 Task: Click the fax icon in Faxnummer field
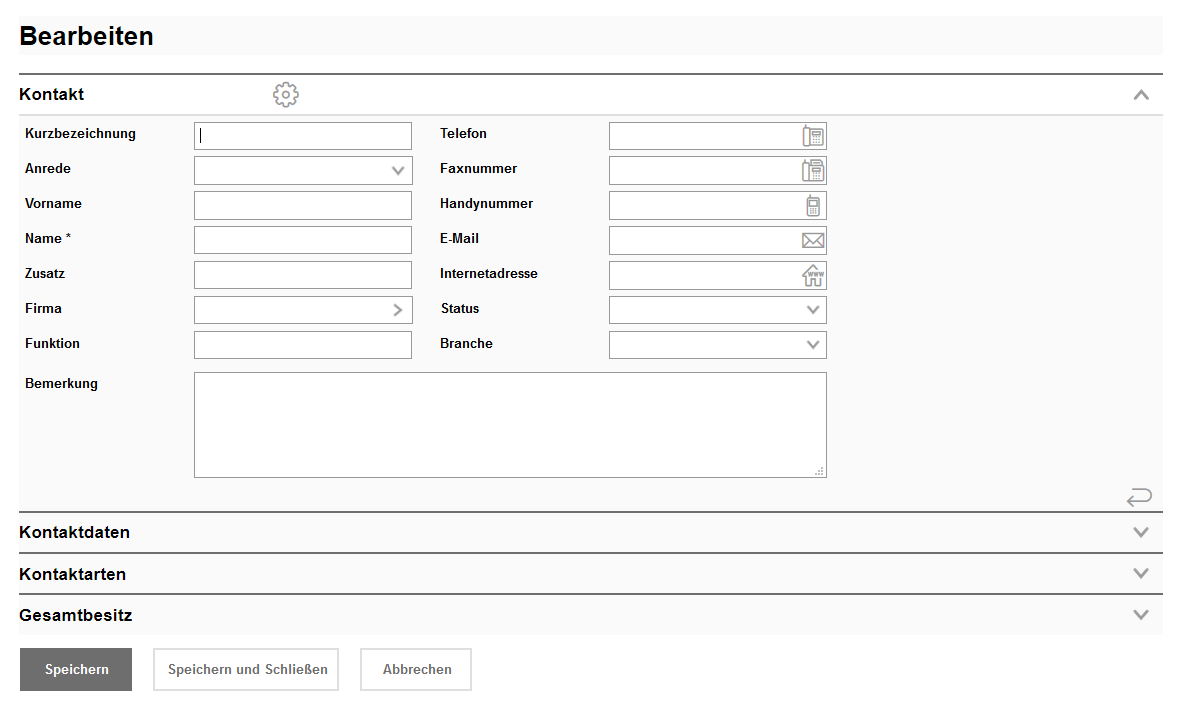click(813, 171)
